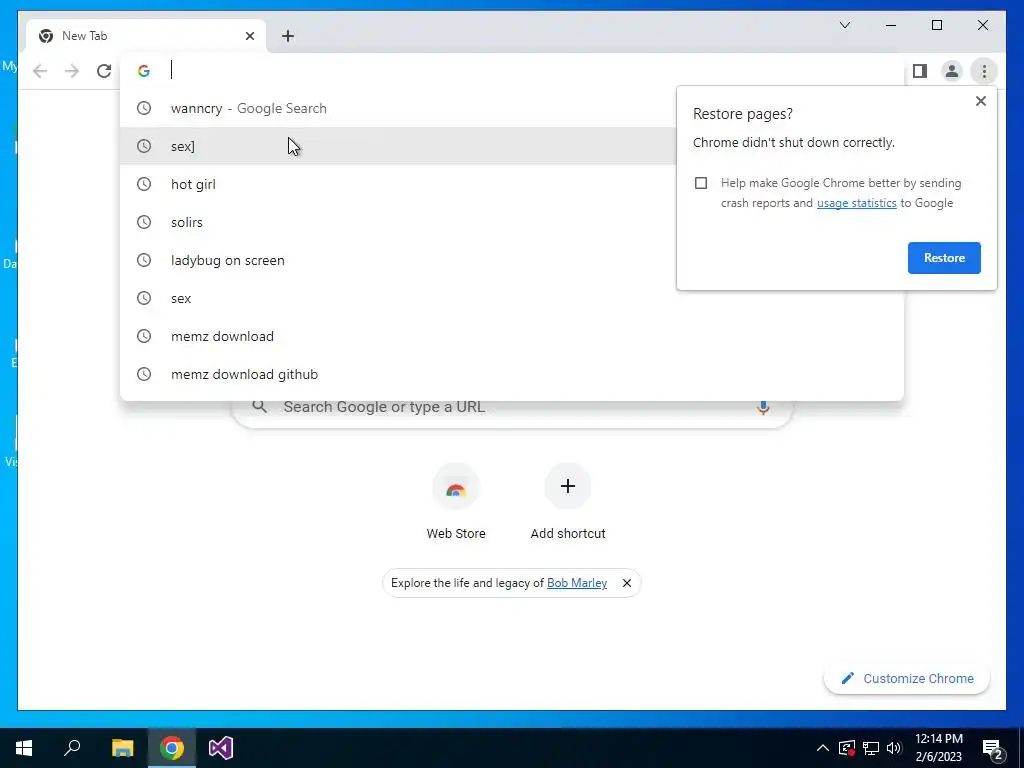Choose the 'ladybug on screen' suggestion

[397, 260]
